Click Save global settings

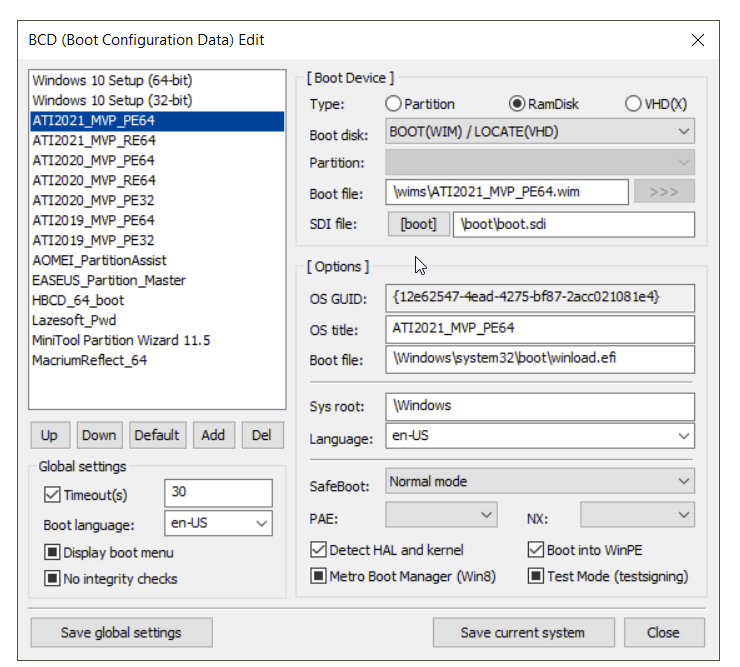[121, 633]
